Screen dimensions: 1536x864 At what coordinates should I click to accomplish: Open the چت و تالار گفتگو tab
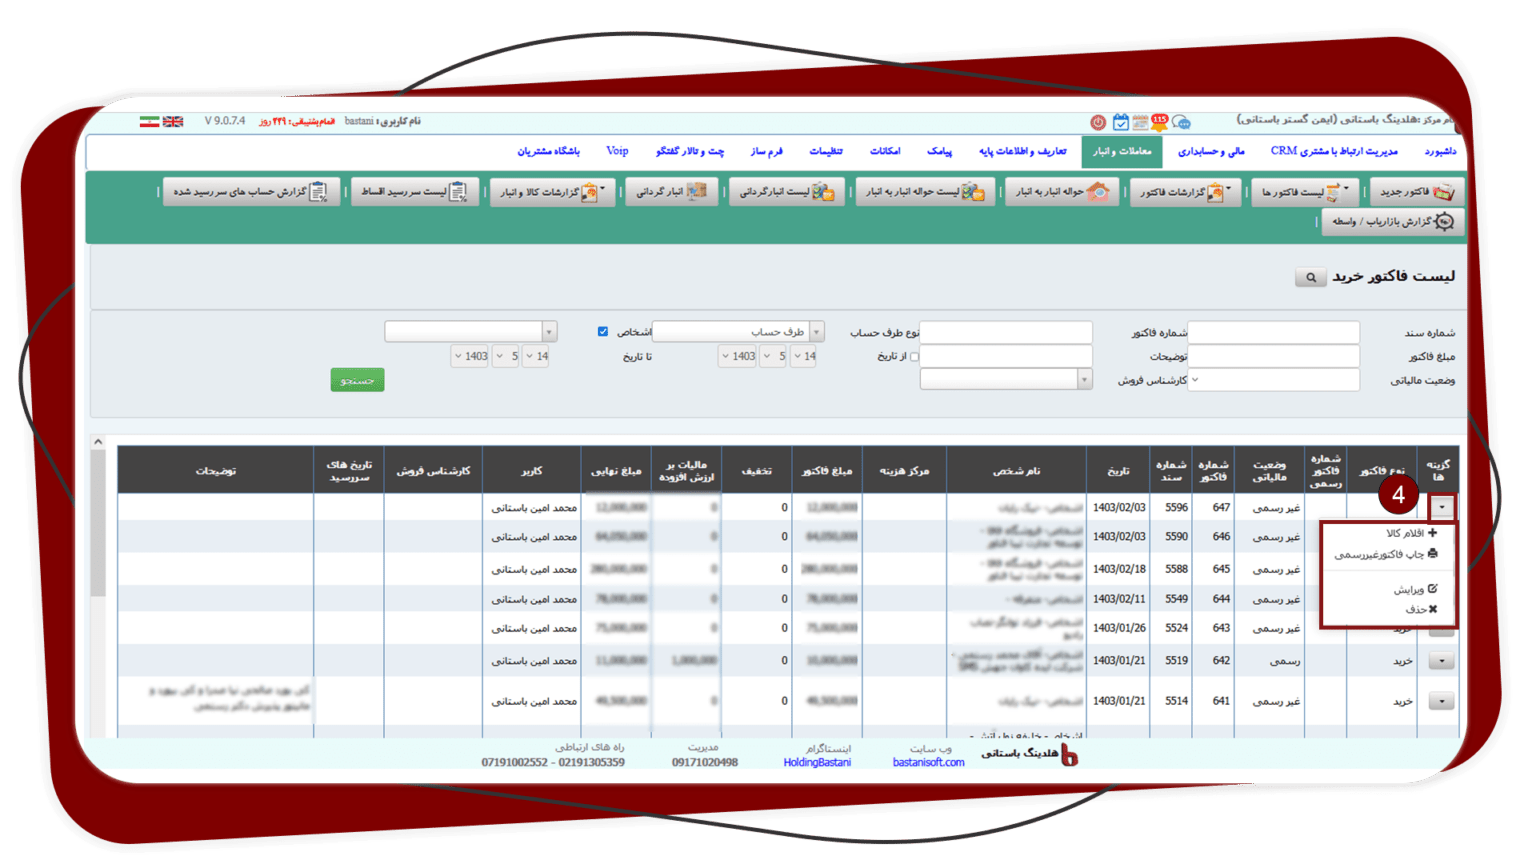690,152
